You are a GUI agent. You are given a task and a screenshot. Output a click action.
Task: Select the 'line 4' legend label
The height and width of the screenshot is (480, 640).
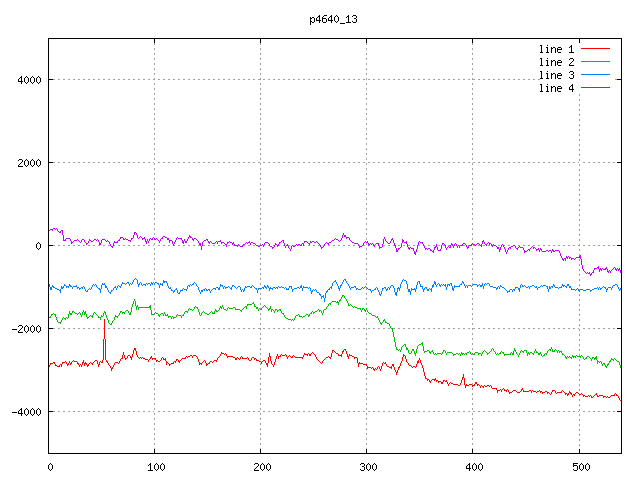point(556,89)
